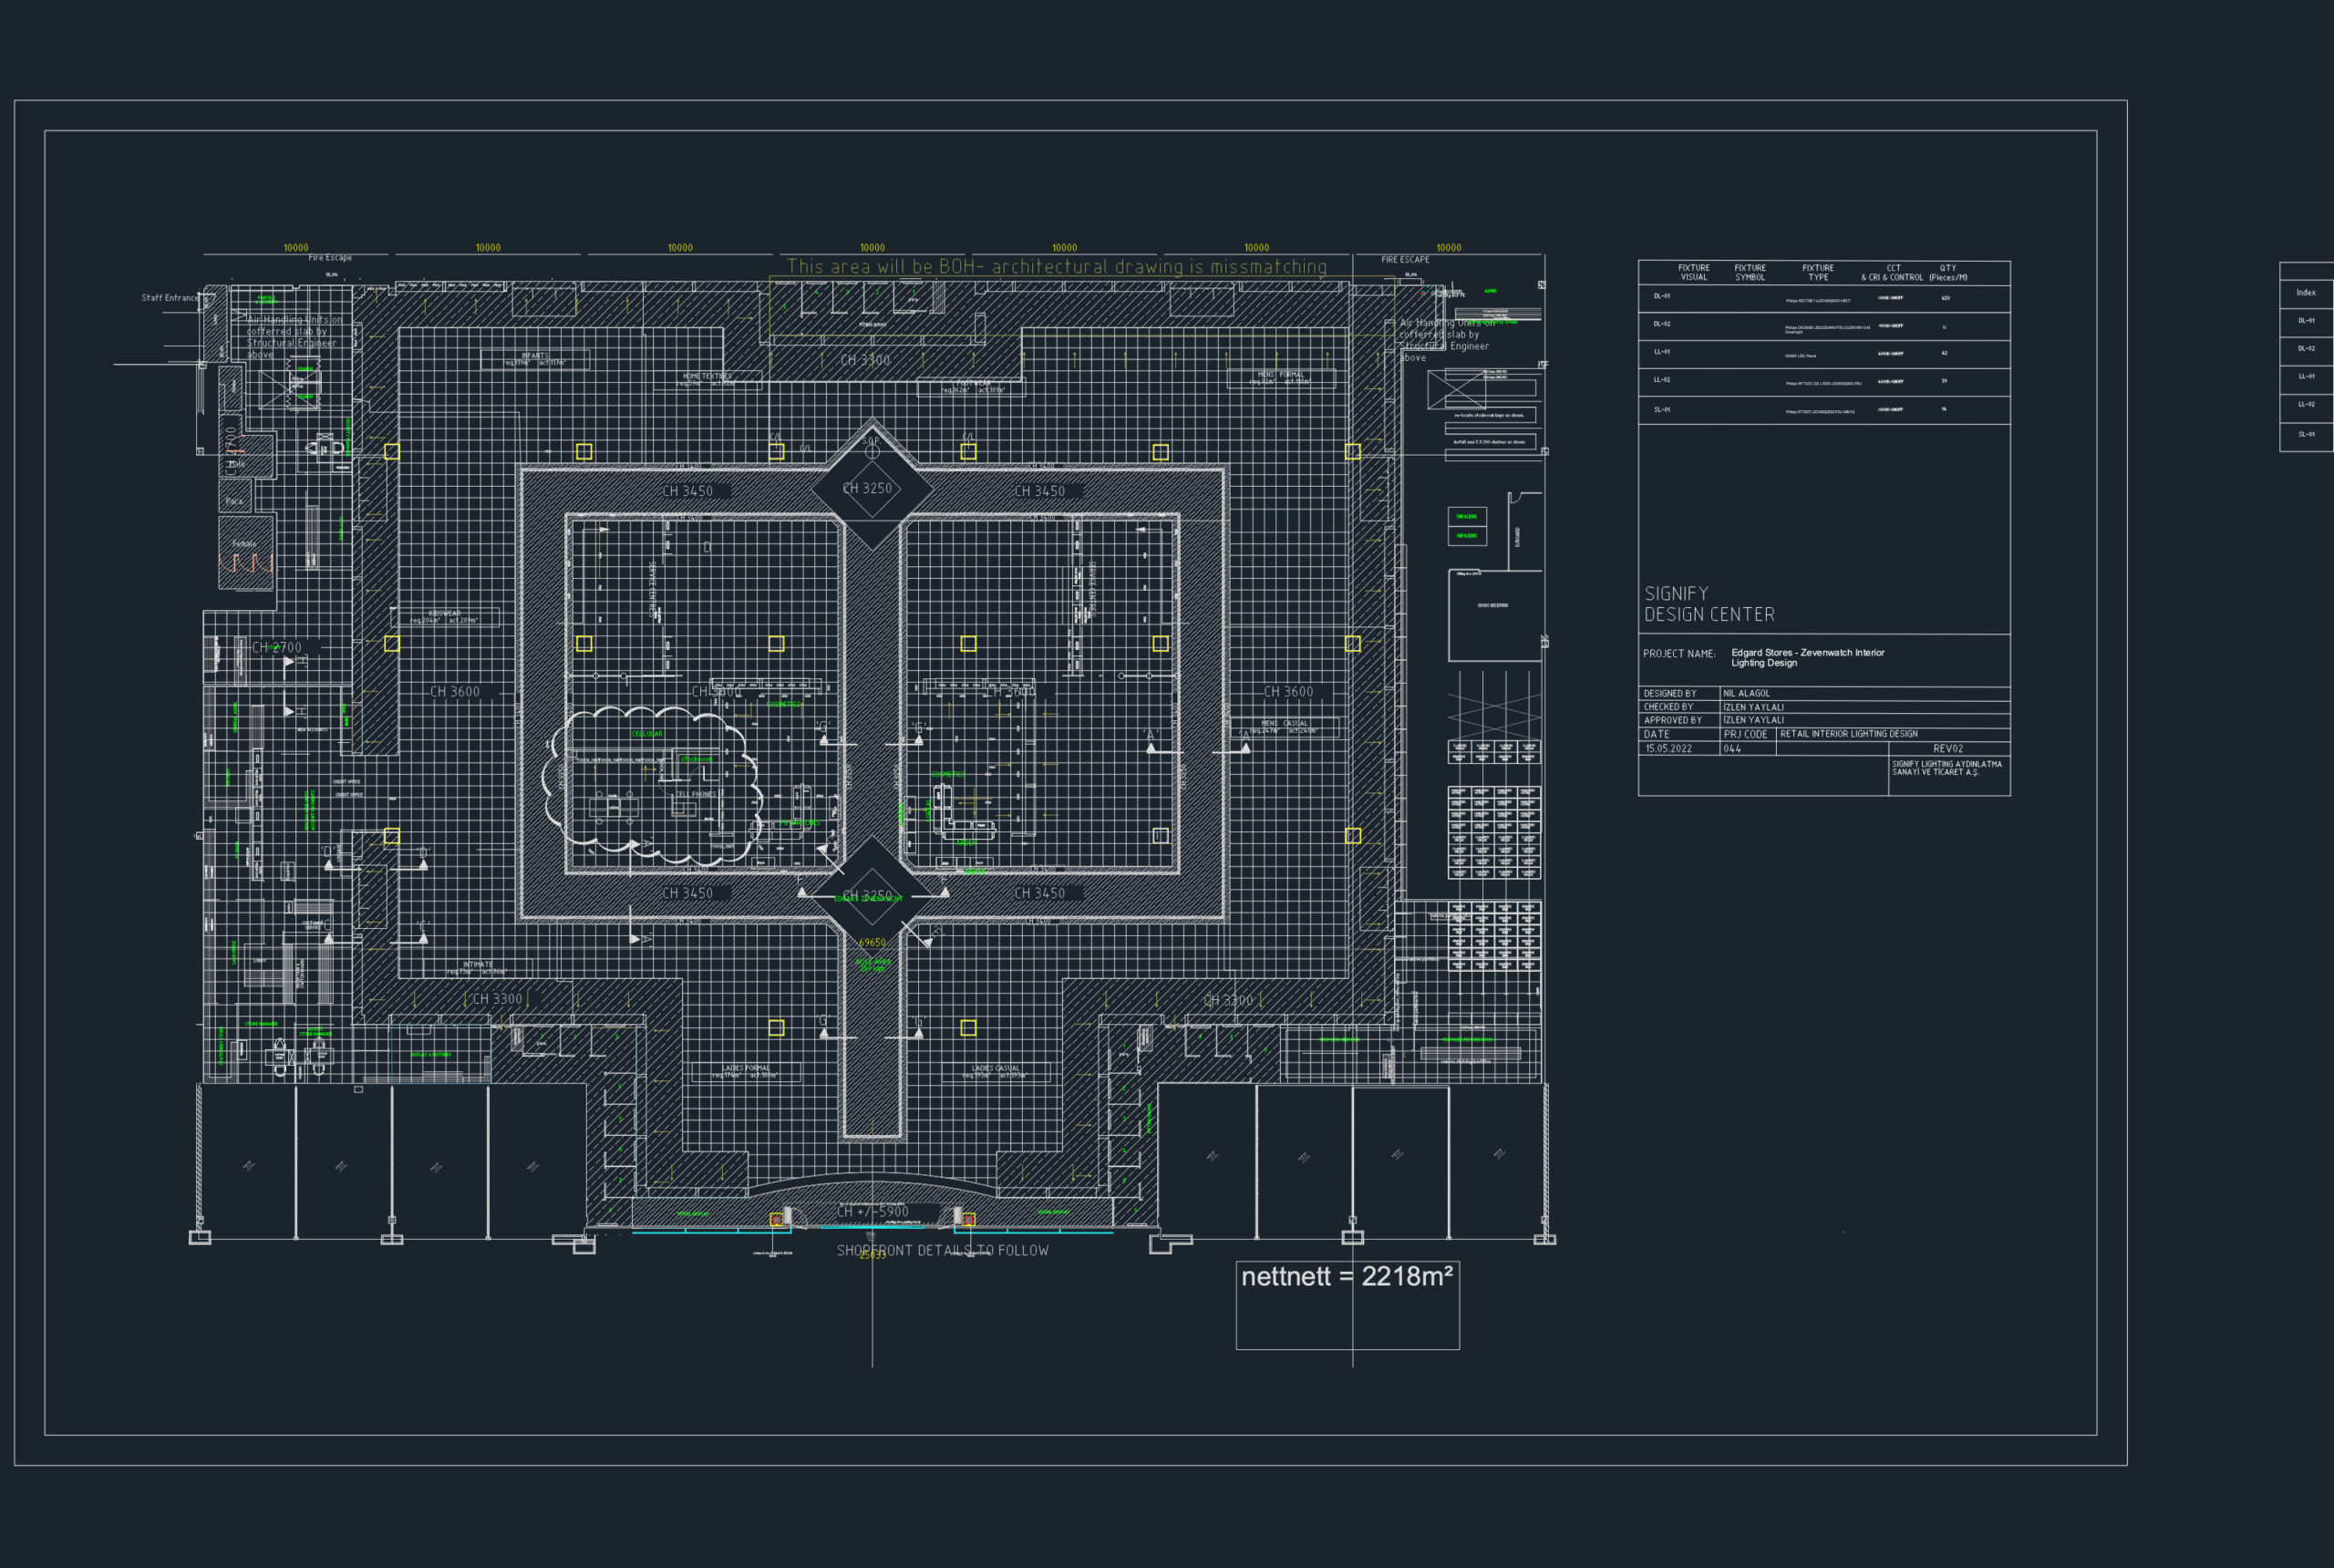Viewport: 2334px width, 1568px height.
Task: Select the 'INTIMATE' department label
Action: click(477, 964)
